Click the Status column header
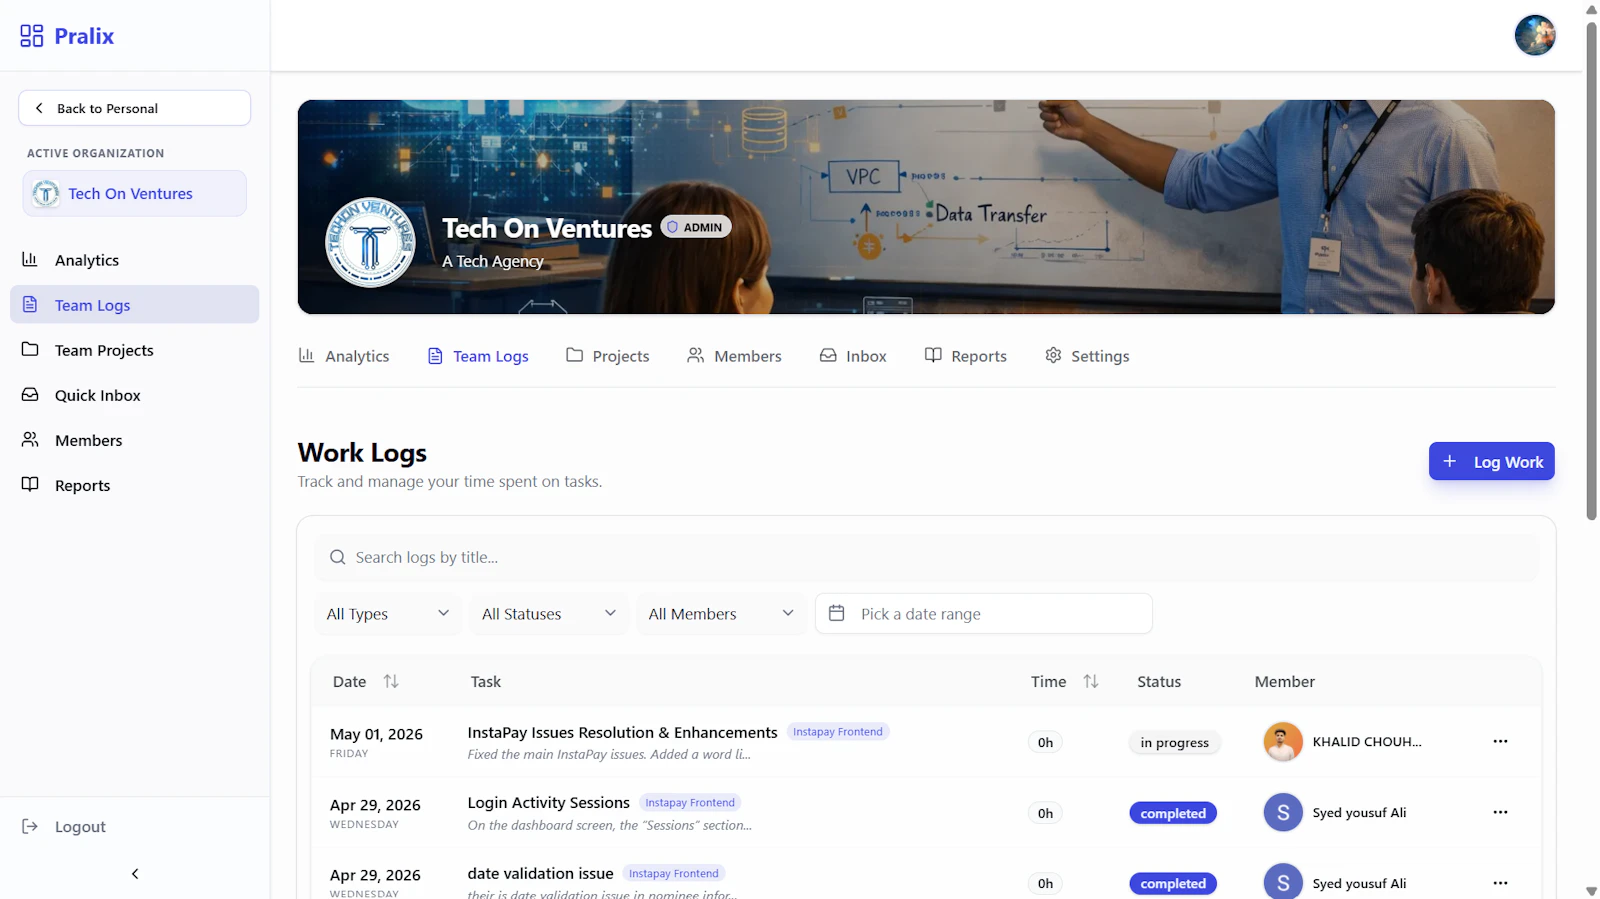The image size is (1600, 899). point(1159,681)
